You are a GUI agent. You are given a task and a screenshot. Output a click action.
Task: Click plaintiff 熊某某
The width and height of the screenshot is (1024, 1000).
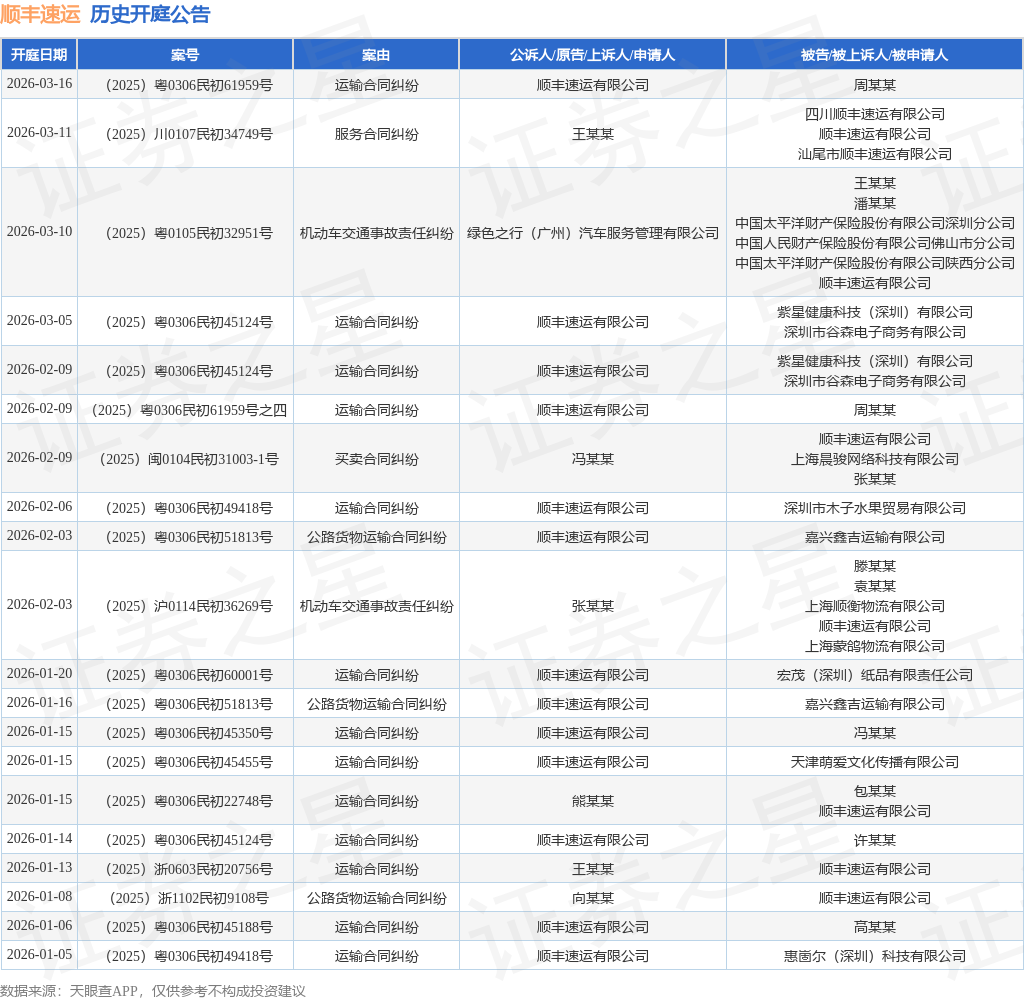point(592,801)
